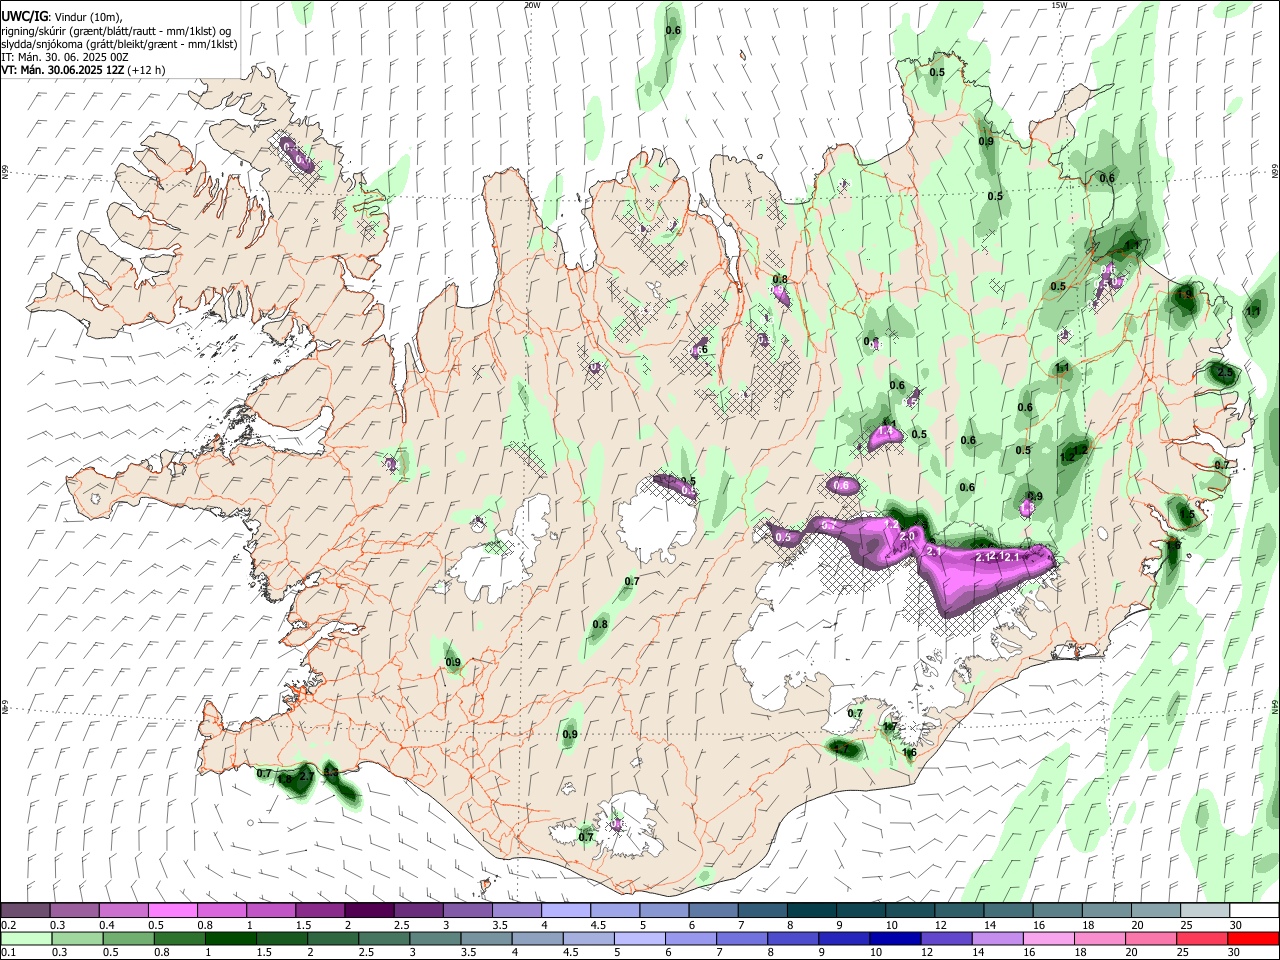This screenshot has width=1280, height=960.
Task: Select the bright red rain swatch labeled 30
Action: click(x=1252, y=938)
